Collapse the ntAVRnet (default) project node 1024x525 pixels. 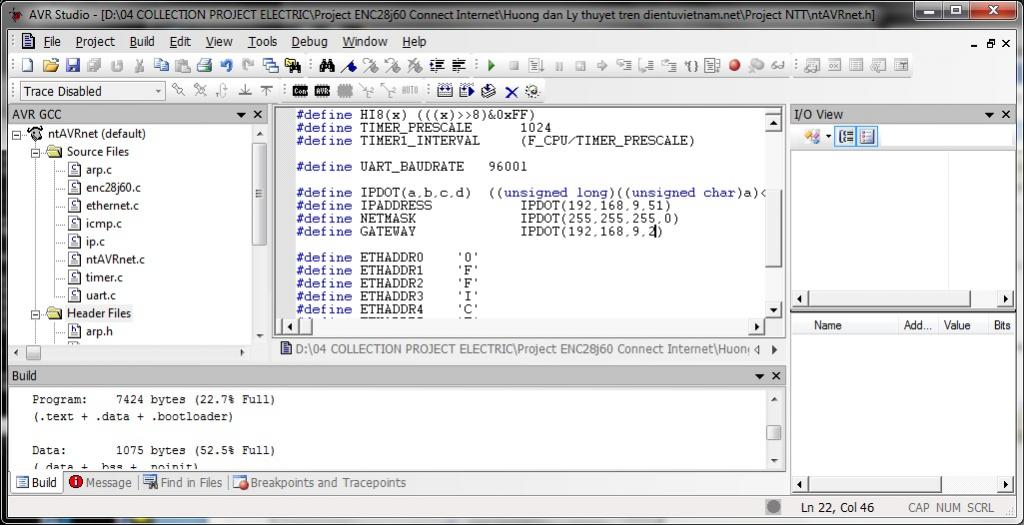point(17,134)
